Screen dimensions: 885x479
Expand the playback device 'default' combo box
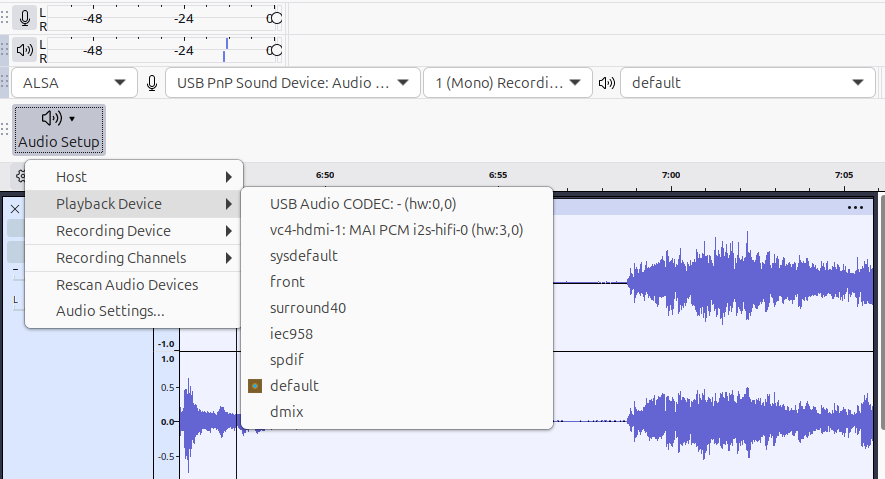[746, 83]
